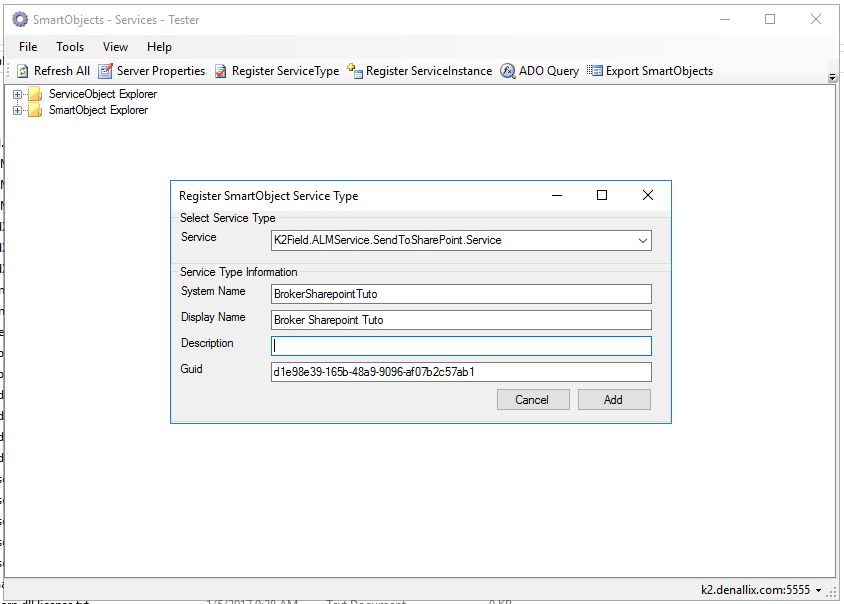This screenshot has width=844, height=604.
Task: Select the Guid text field
Action: pyautogui.click(x=460, y=374)
